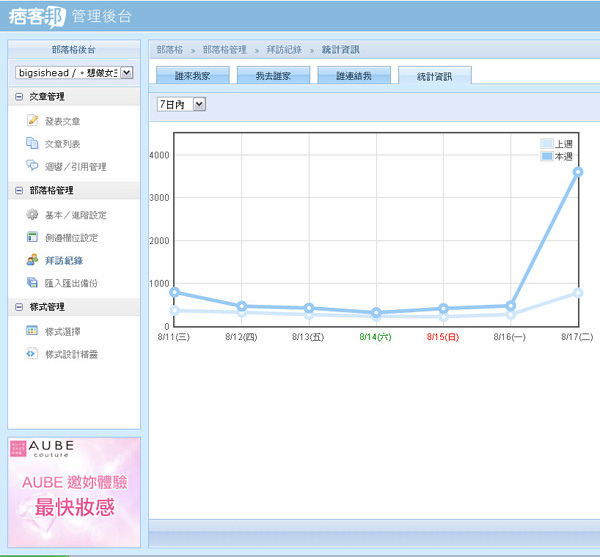Open the bigsishead blog selector dropdown
The width and height of the screenshot is (600, 557).
[126, 72]
